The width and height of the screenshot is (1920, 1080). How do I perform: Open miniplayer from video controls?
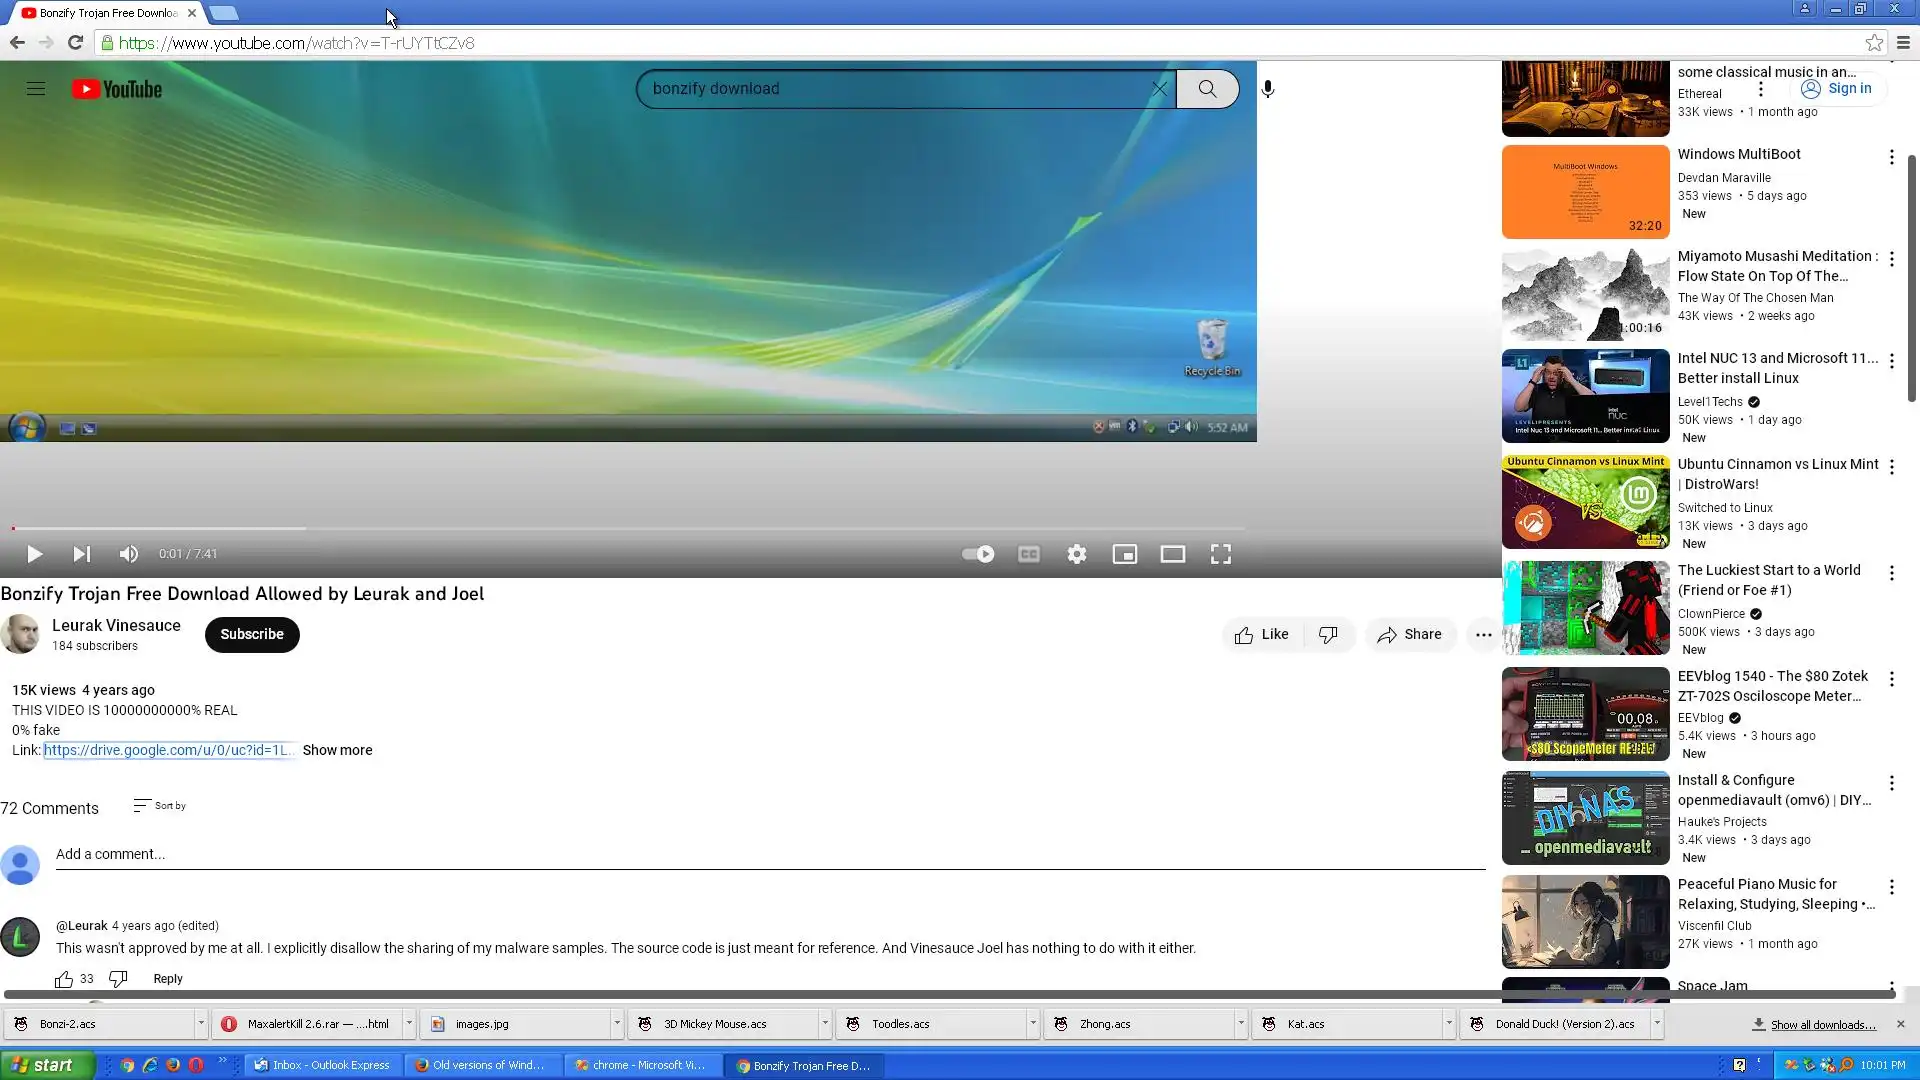tap(1124, 554)
